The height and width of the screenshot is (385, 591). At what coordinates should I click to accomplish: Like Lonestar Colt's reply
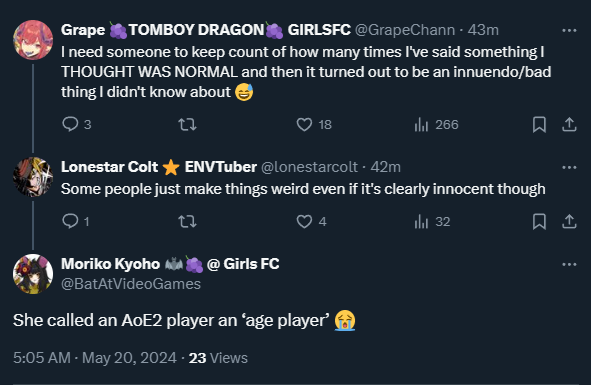[304, 221]
